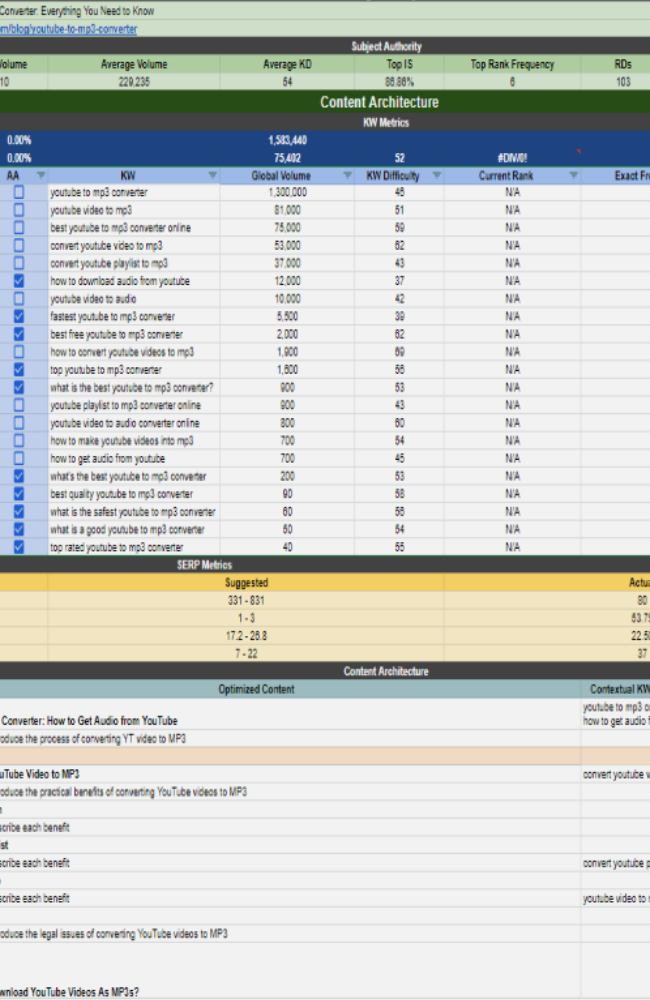Select the 1,583,440 total volume cell
Image resolution: width=650 pixels, height=1000 pixels.
point(287,140)
